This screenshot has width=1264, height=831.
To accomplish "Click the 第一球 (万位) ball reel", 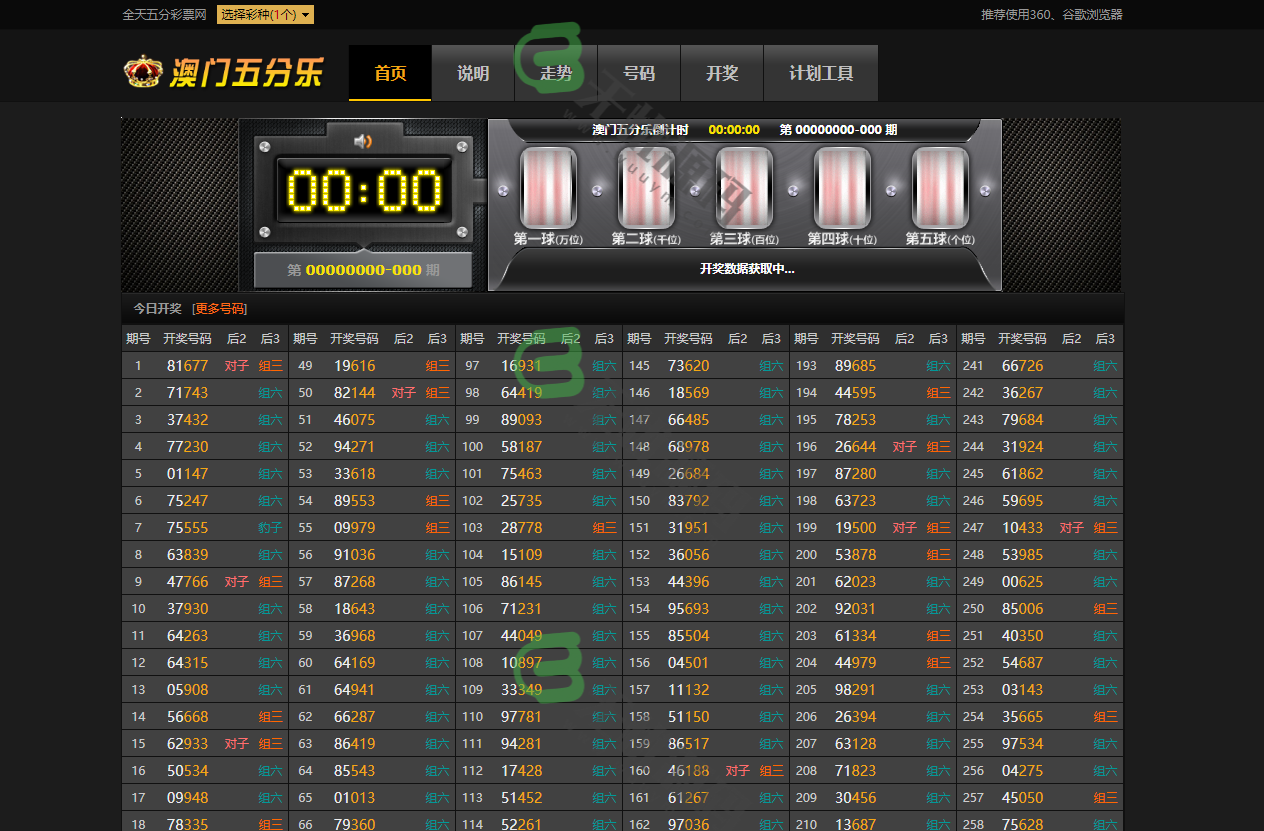I will [548, 188].
